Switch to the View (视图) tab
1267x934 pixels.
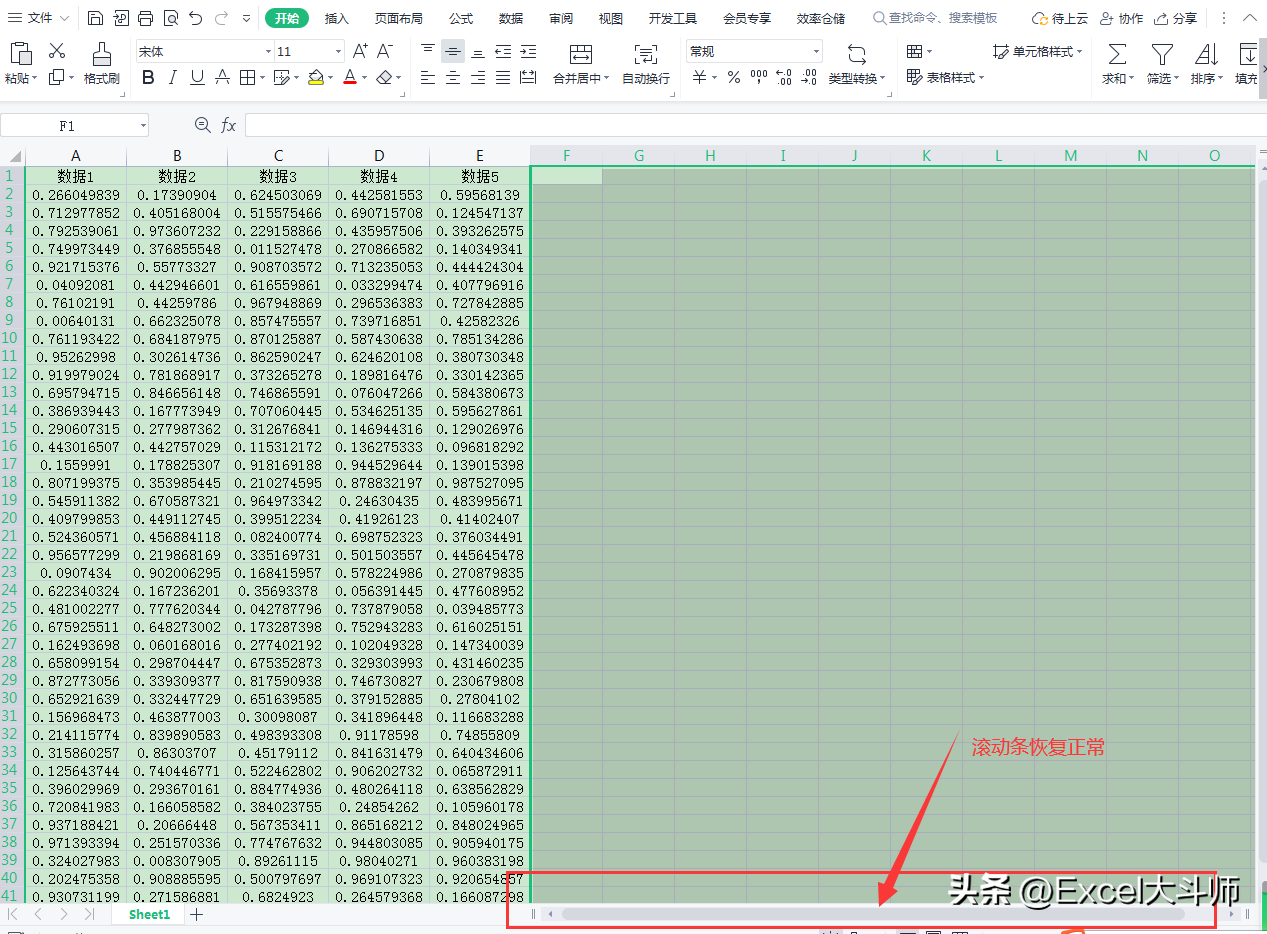(x=611, y=18)
